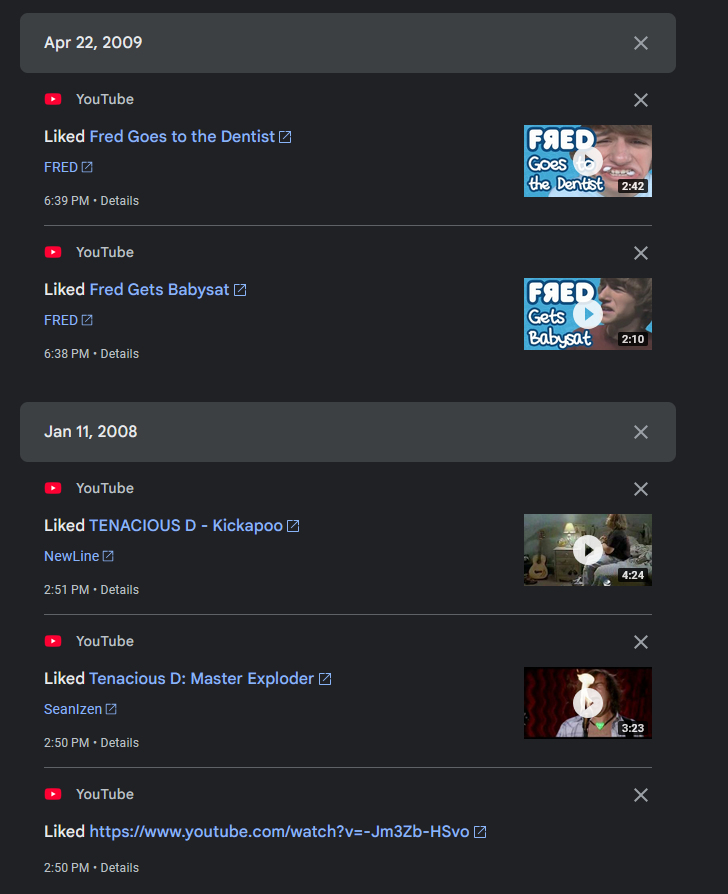Click YouTube icon above TENACIOUS D - Kickapoo
This screenshot has height=894, width=728.
coord(53,488)
